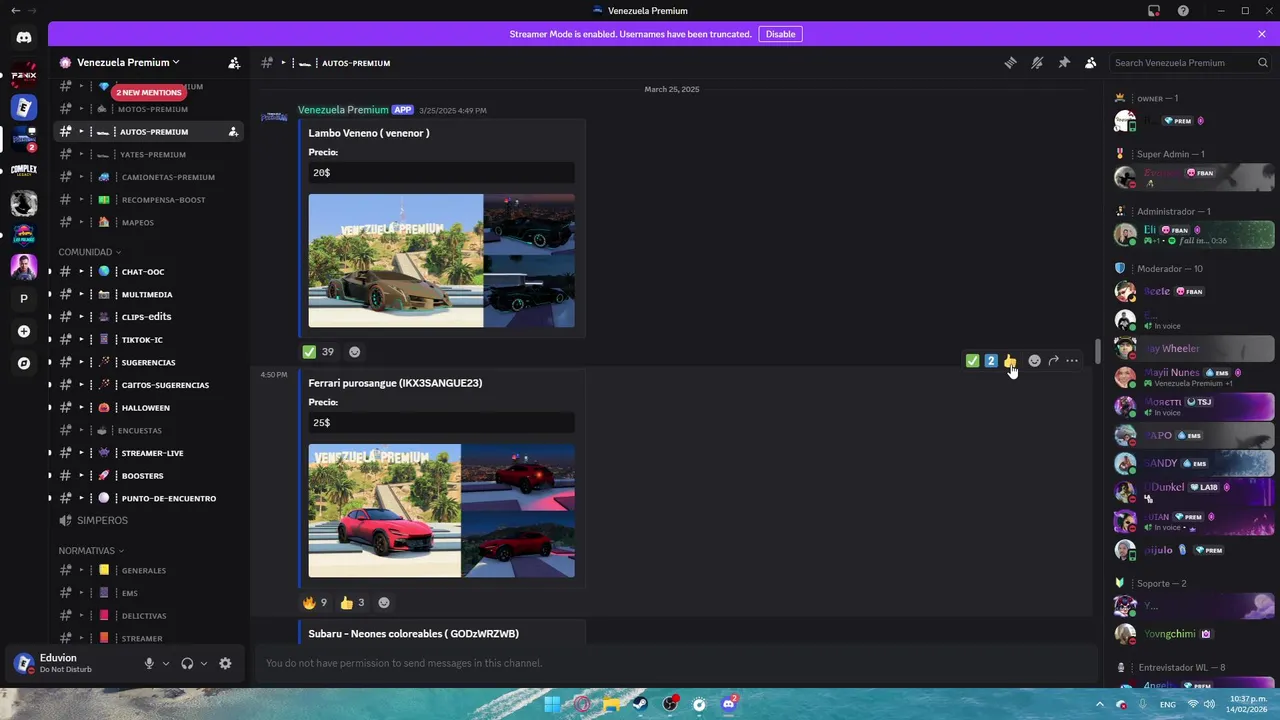Image resolution: width=1280 pixels, height=720 pixels.
Task: Open the Windows Start menu
Action: 552,704
